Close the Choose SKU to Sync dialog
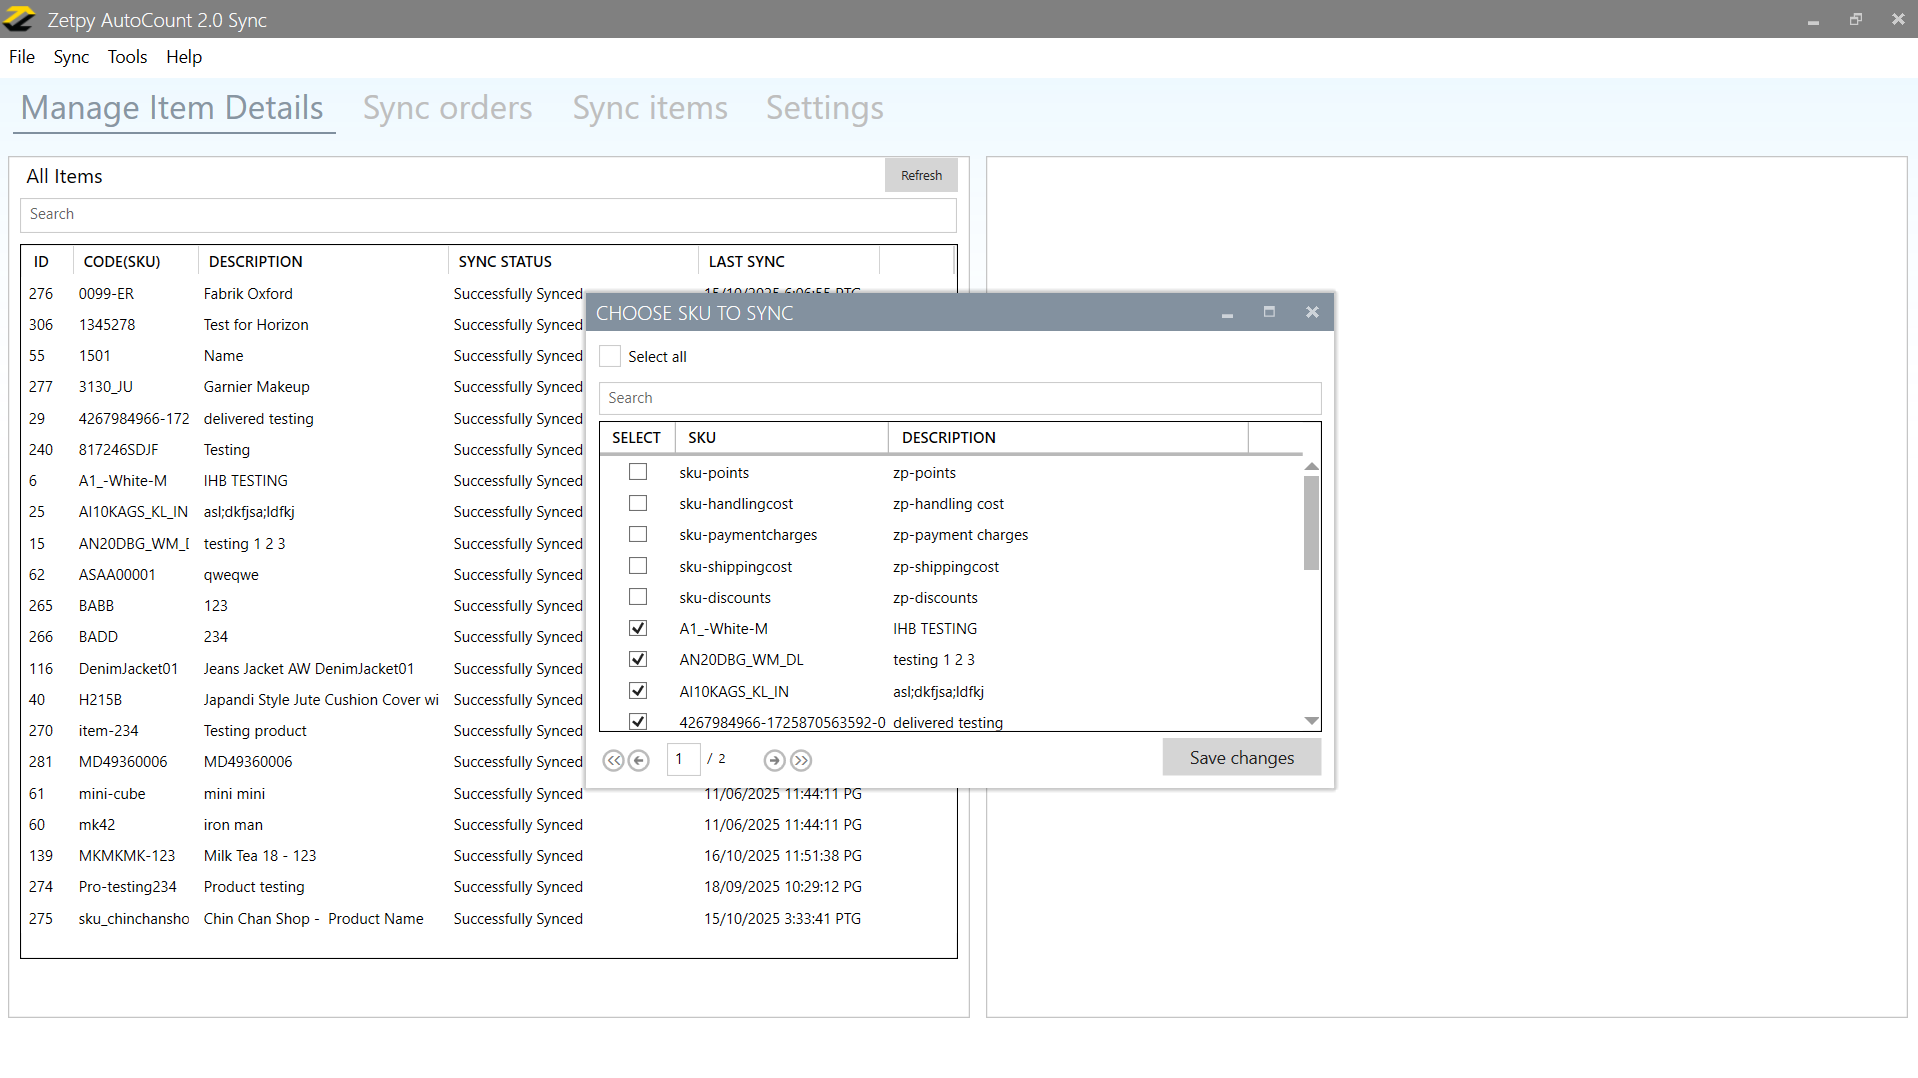 (x=1312, y=313)
